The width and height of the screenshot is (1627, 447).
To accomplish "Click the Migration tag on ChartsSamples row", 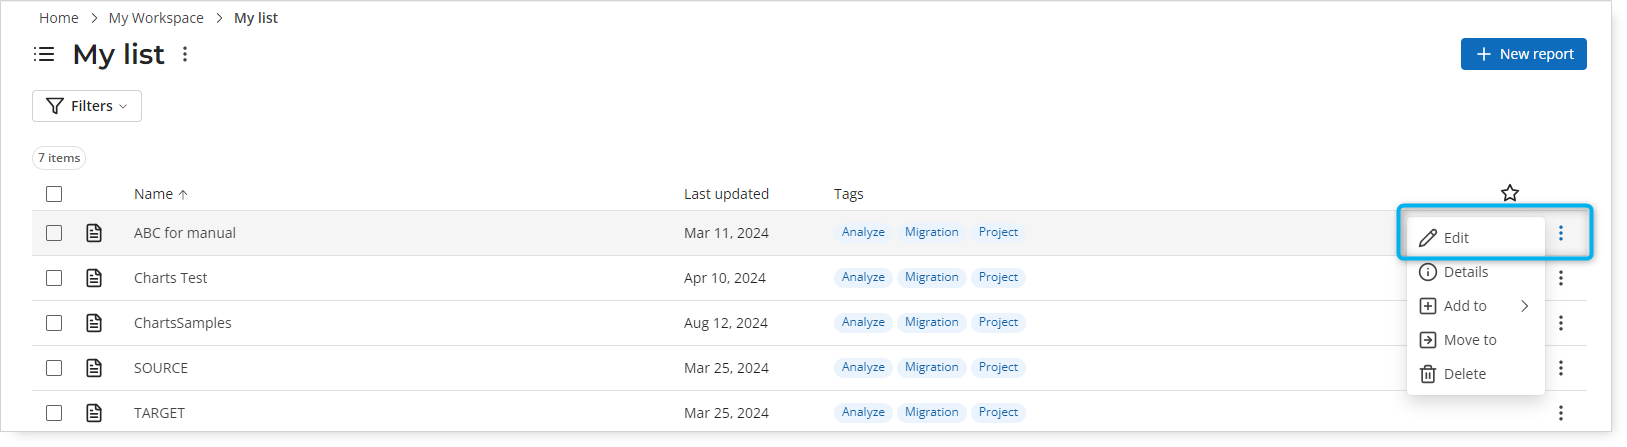I will [931, 322].
